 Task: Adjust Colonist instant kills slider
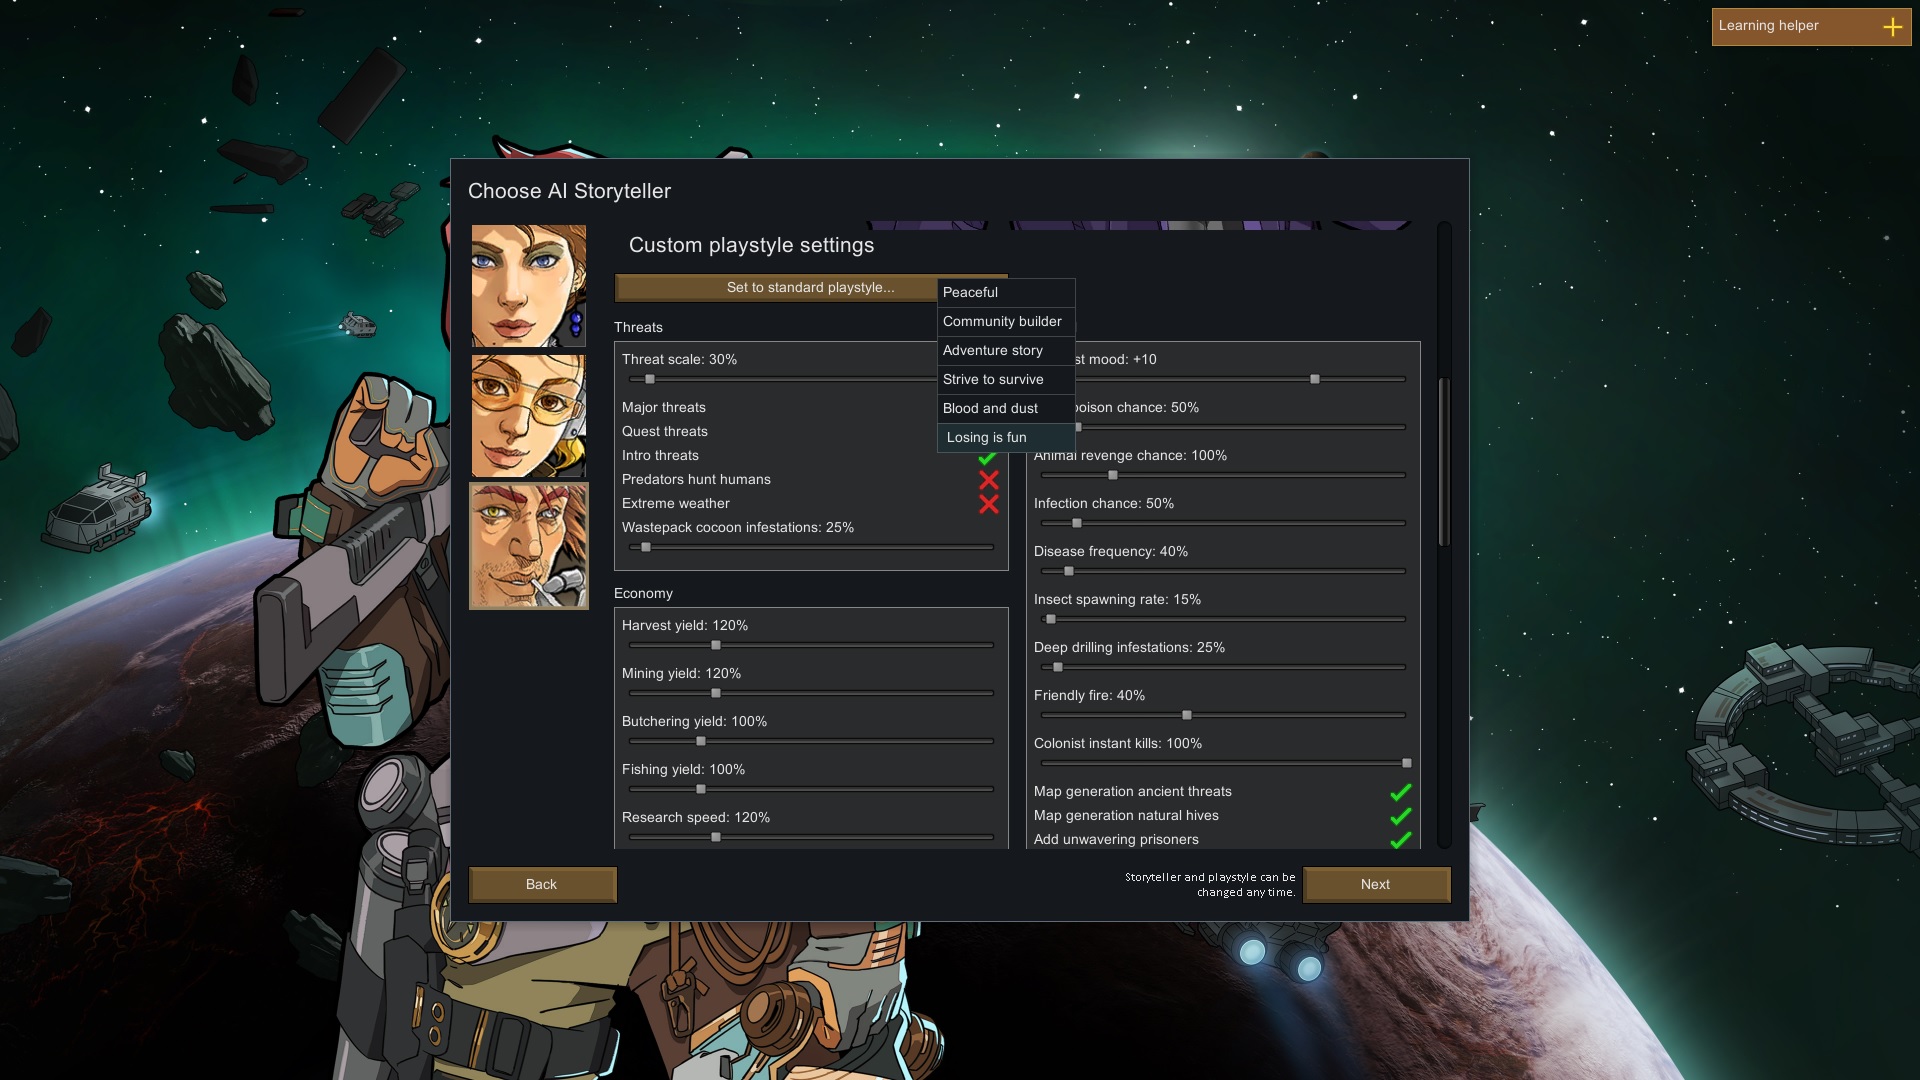tap(1223, 763)
